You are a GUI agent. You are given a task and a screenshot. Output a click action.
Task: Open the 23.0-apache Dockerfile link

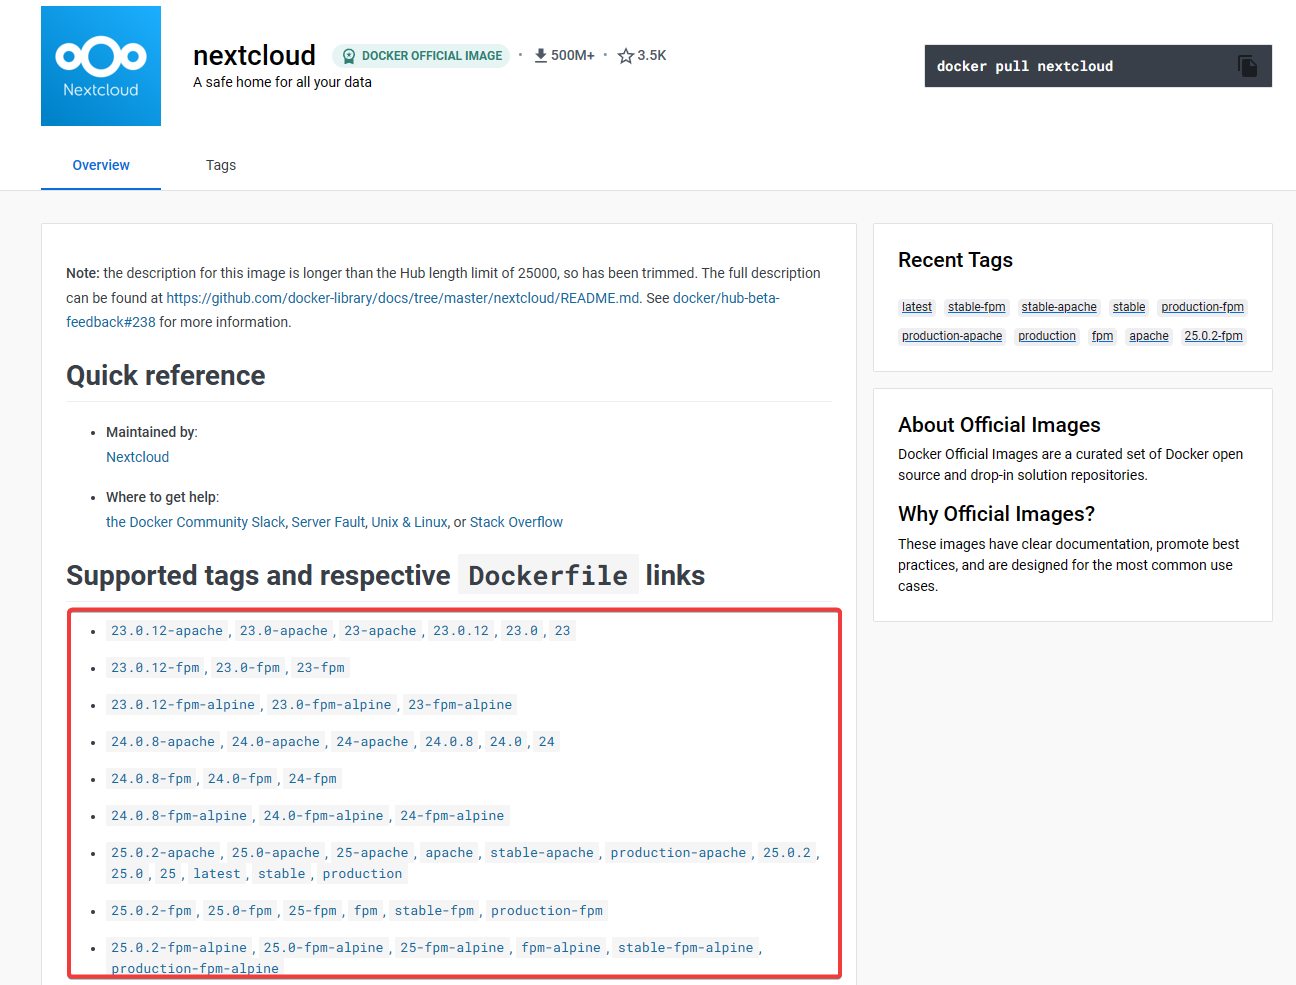point(283,631)
